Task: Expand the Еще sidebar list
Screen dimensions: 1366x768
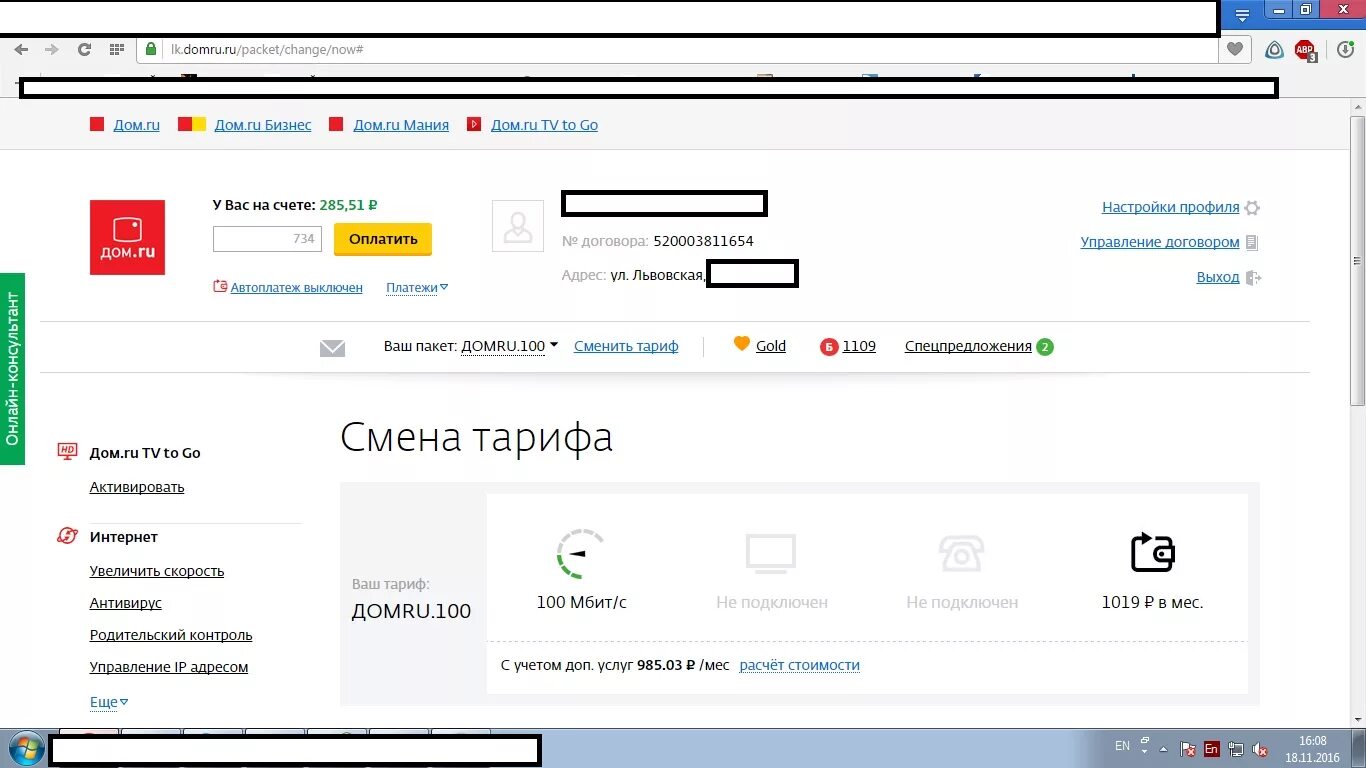Action: tap(109, 702)
